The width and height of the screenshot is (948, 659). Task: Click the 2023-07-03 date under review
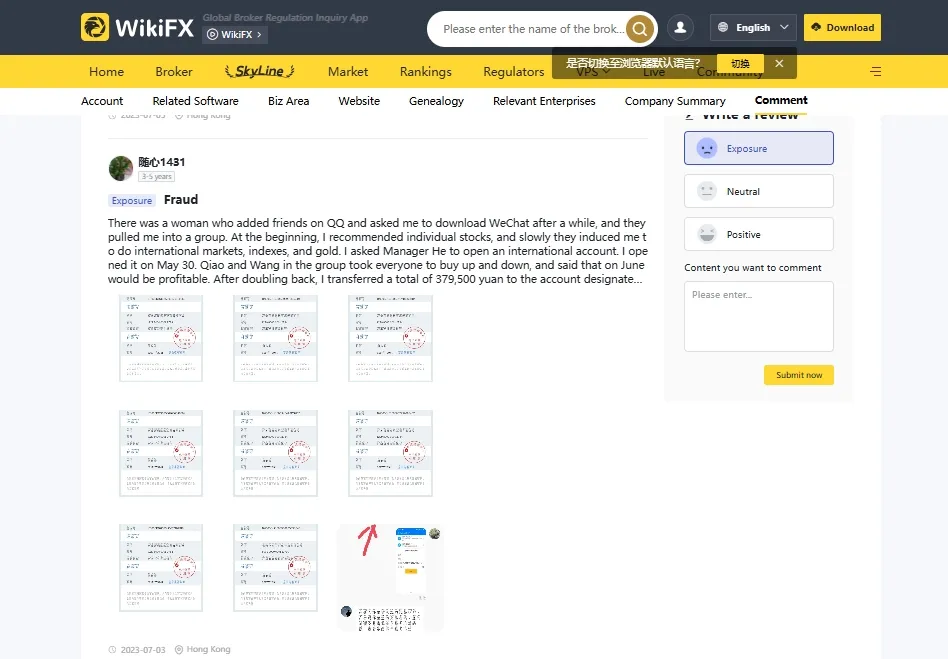pyautogui.click(x=143, y=649)
